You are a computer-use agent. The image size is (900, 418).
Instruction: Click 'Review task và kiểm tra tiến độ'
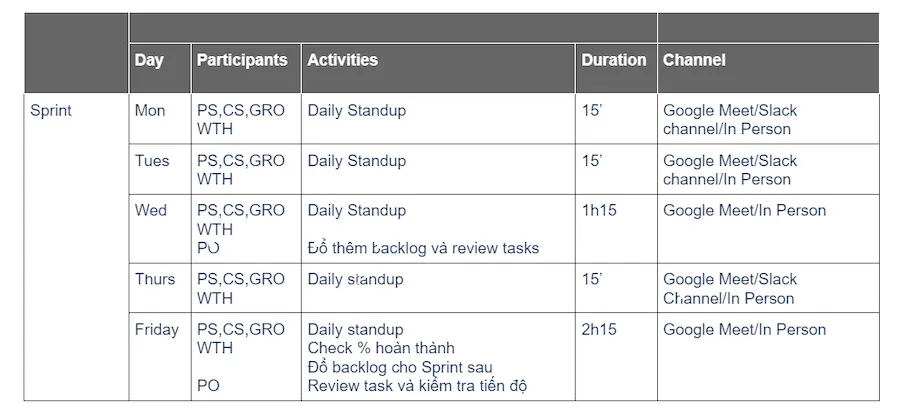pyautogui.click(x=417, y=386)
